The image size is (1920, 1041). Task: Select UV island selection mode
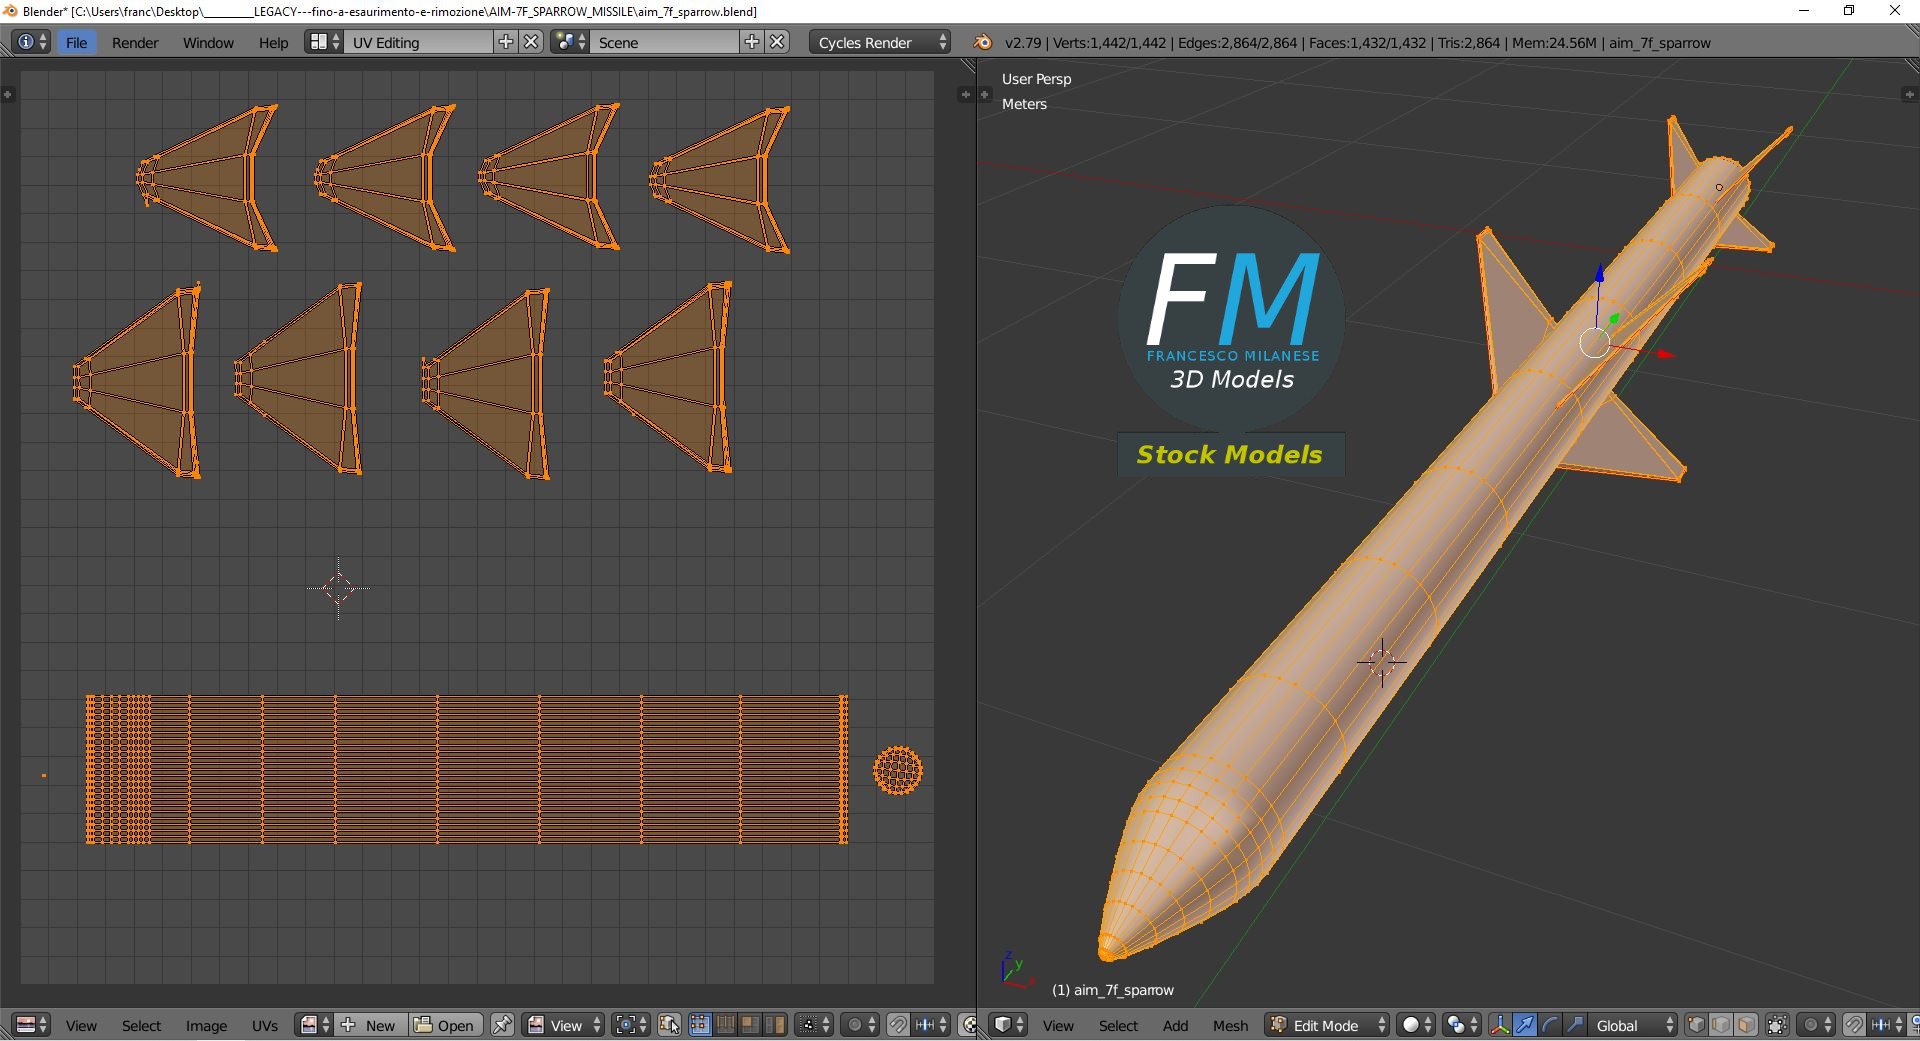click(774, 1025)
